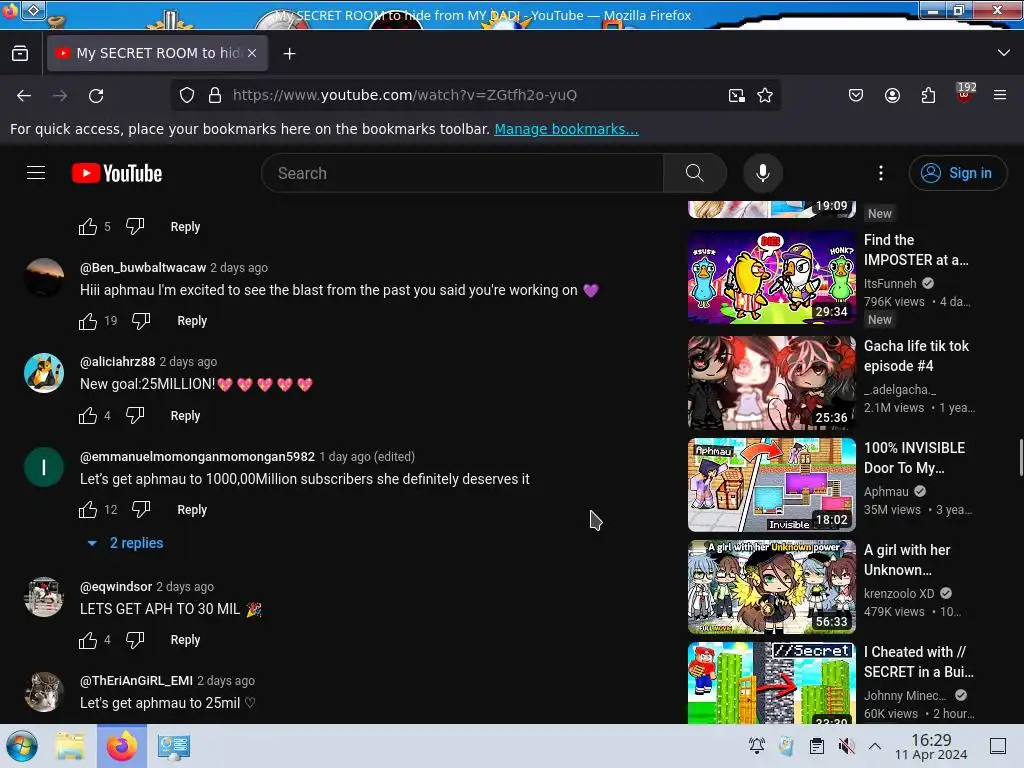This screenshot has height=768, width=1024.
Task: Dislike the comment by @eqwindsor
Action: [135, 639]
